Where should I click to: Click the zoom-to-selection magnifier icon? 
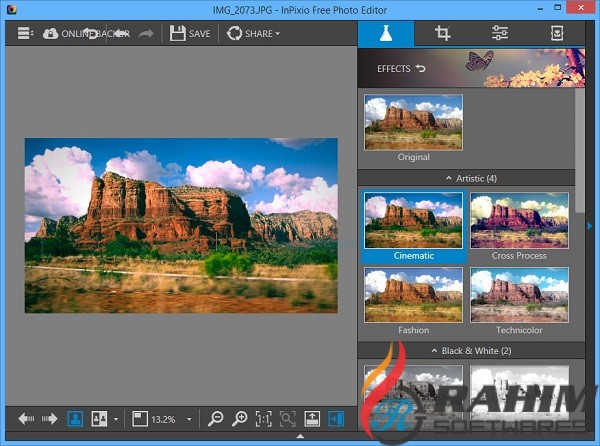pyautogui.click(x=287, y=419)
